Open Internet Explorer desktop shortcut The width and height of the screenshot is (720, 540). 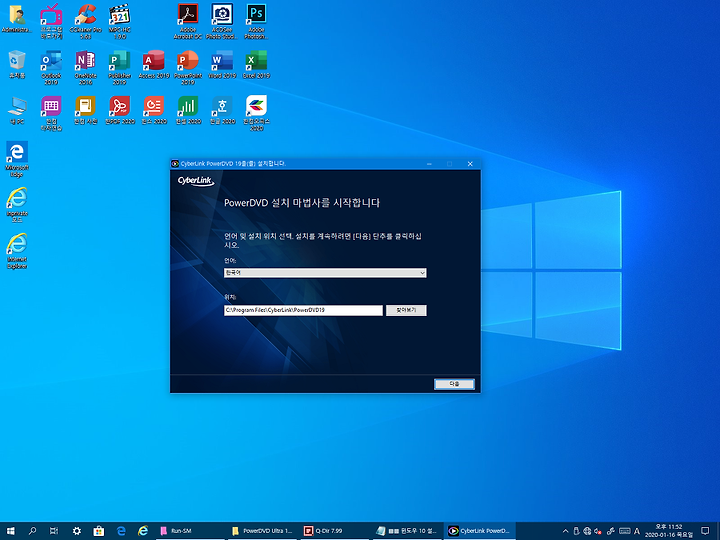point(17,251)
